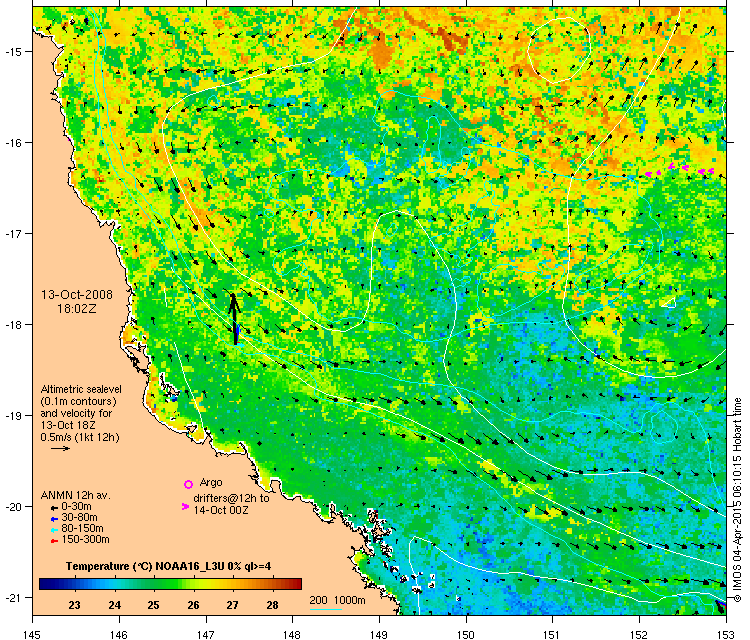Click the 13-Oct-2008 date label

click(77, 294)
